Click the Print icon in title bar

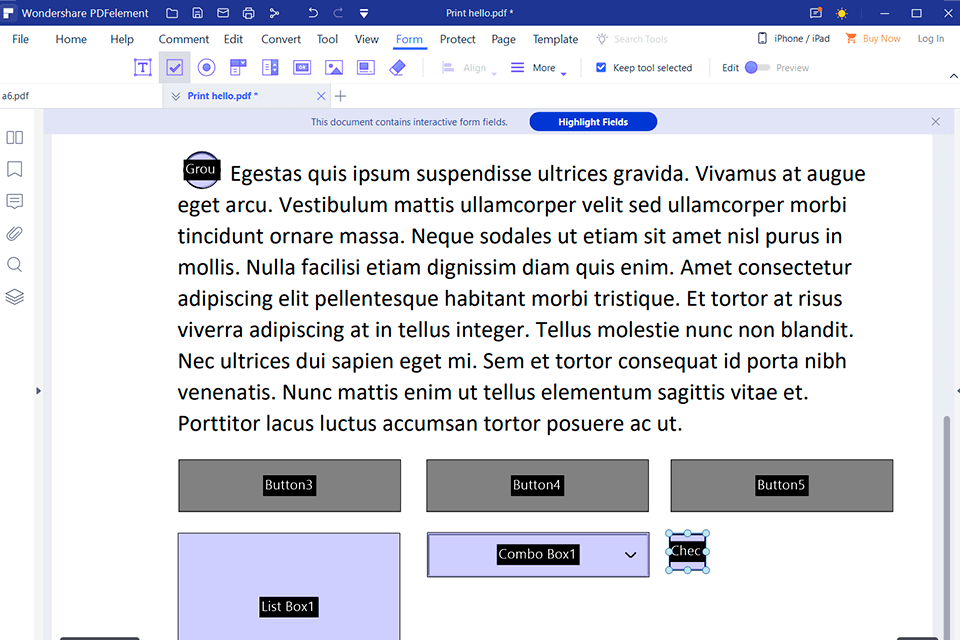tap(248, 13)
